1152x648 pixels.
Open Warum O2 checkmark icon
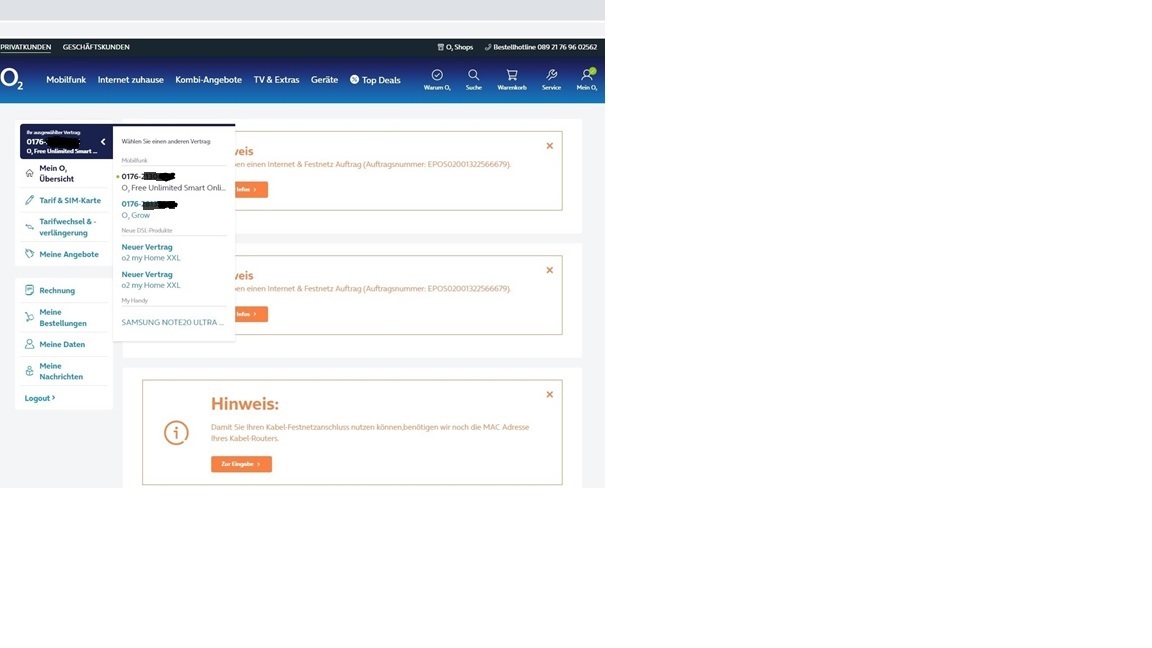coord(437,75)
